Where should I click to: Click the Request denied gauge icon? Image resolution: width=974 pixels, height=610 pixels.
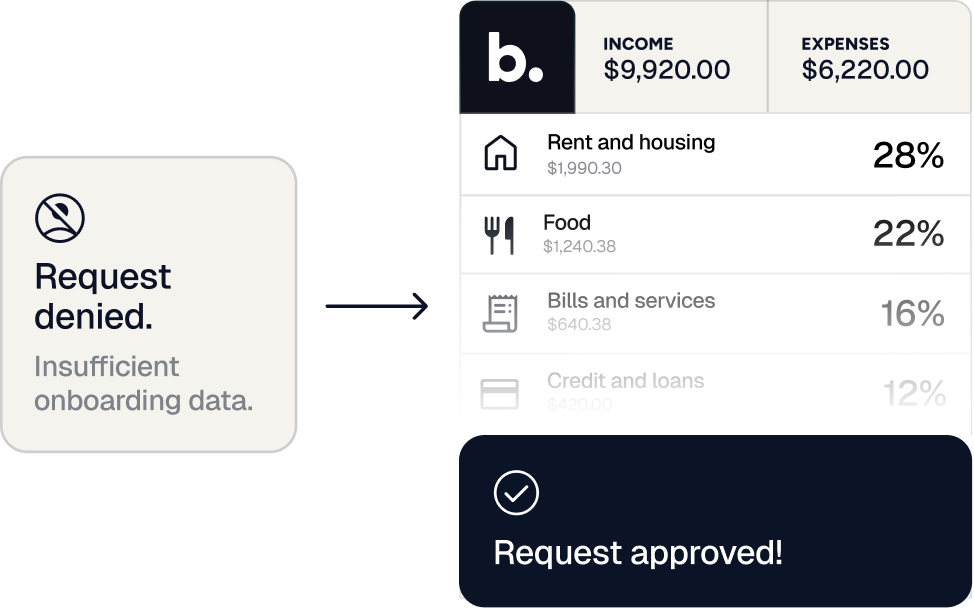pyautogui.click(x=60, y=218)
